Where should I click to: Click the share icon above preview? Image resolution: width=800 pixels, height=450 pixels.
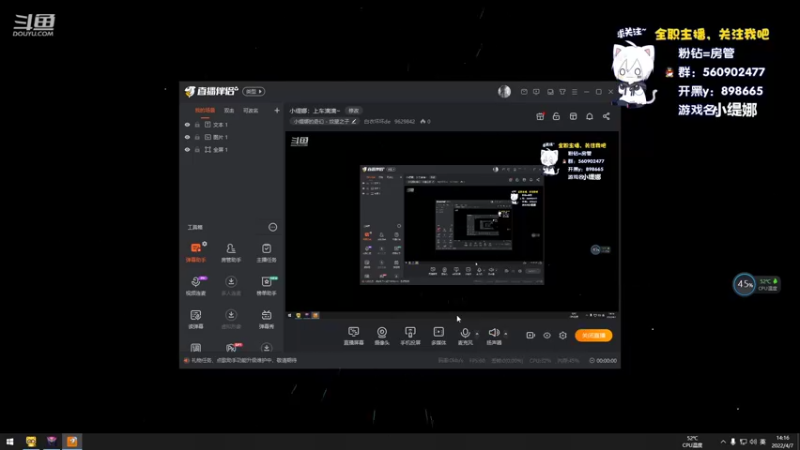pyautogui.click(x=606, y=116)
